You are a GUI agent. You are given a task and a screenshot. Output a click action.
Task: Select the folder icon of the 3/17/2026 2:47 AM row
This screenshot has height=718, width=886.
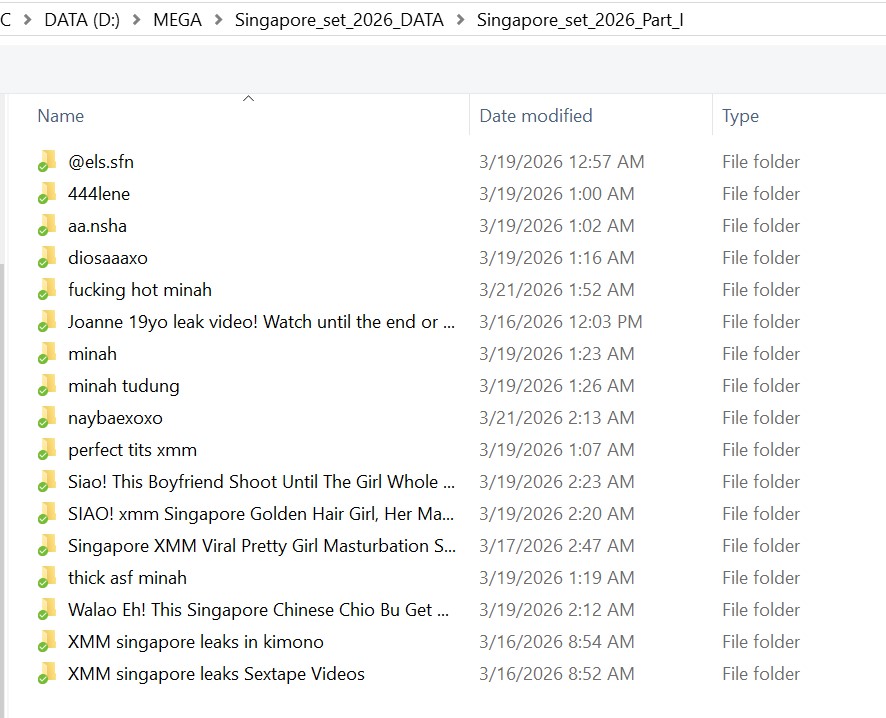click(47, 545)
